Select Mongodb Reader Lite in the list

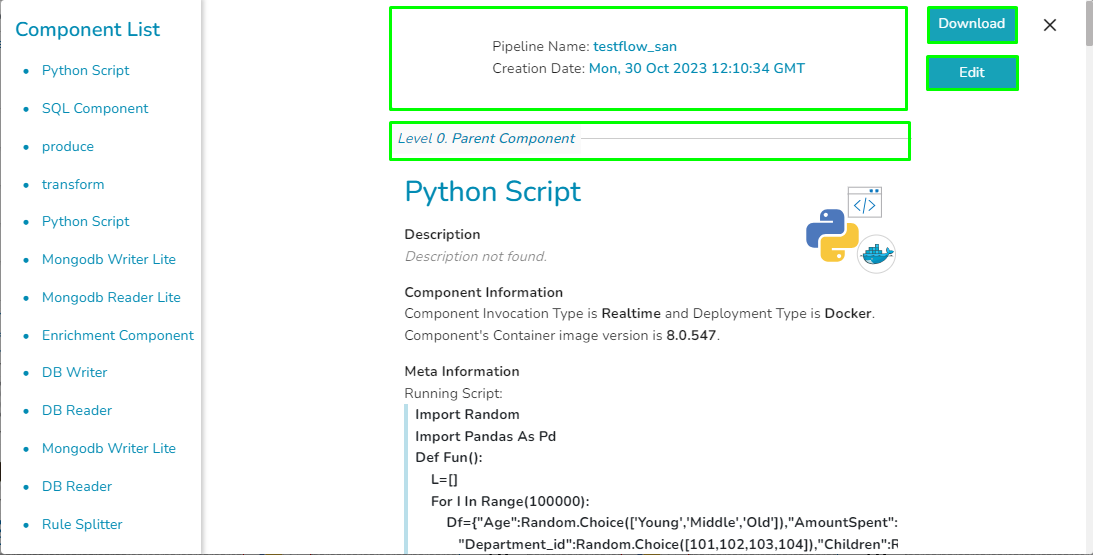(x=111, y=297)
